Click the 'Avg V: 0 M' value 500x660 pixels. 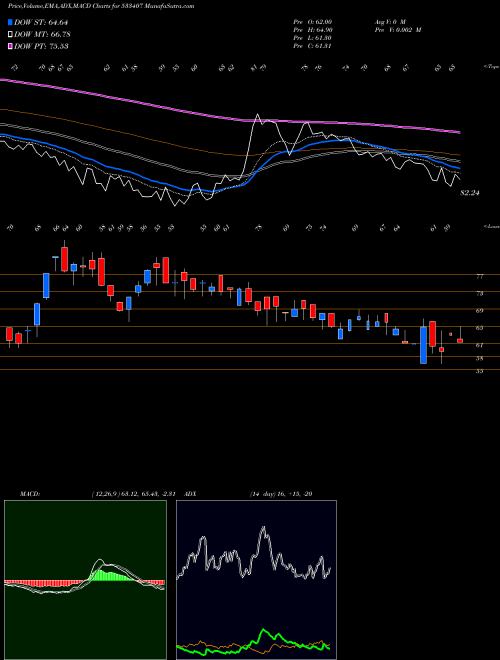coord(389,22)
